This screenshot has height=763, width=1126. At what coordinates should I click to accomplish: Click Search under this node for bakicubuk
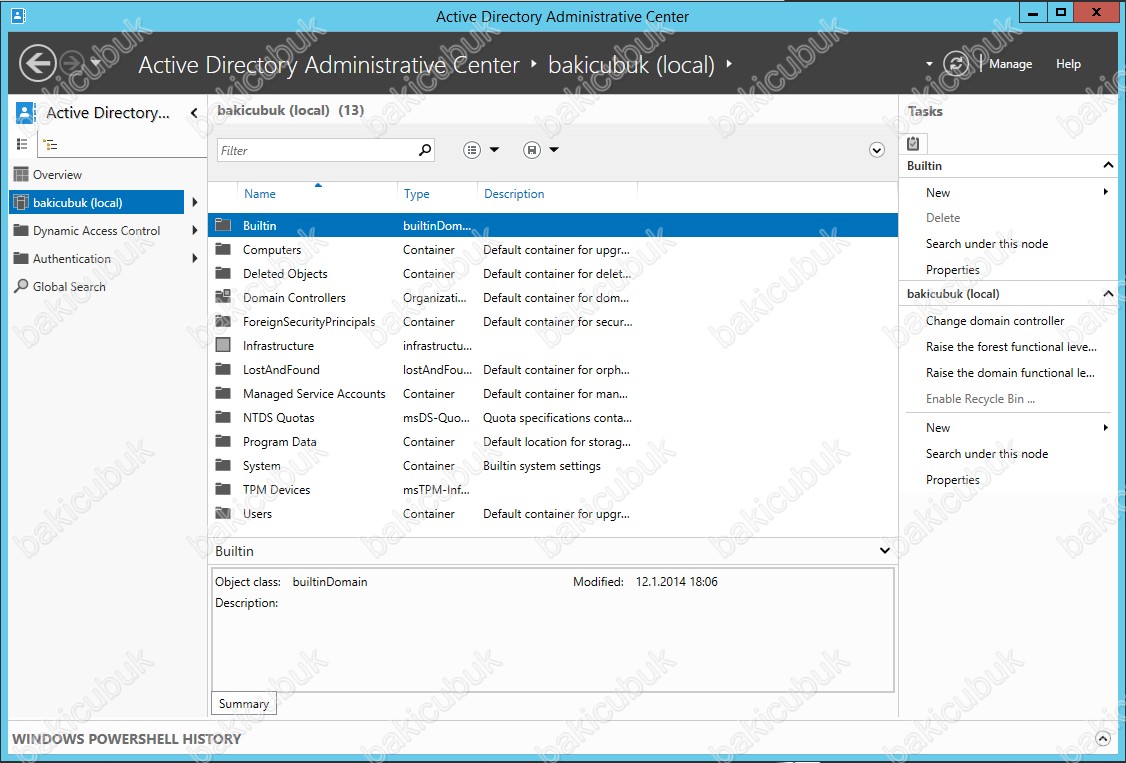(x=987, y=454)
